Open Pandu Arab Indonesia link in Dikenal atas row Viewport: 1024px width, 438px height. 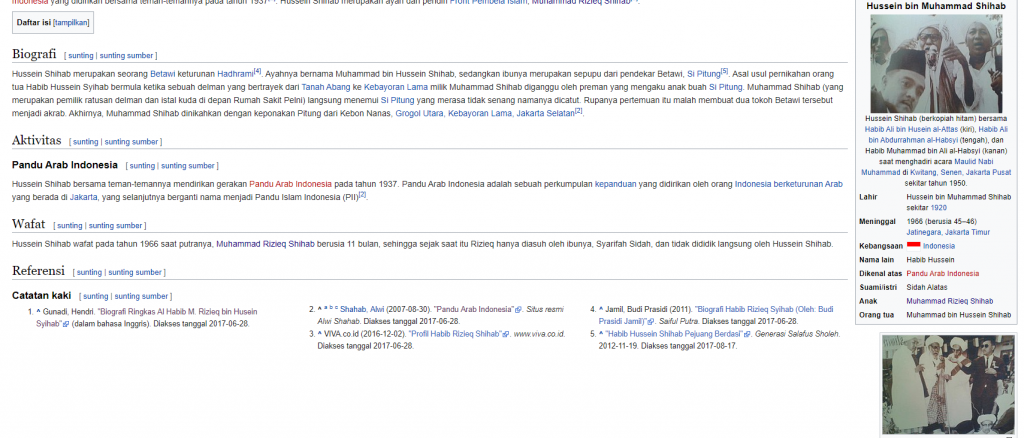[x=942, y=274]
